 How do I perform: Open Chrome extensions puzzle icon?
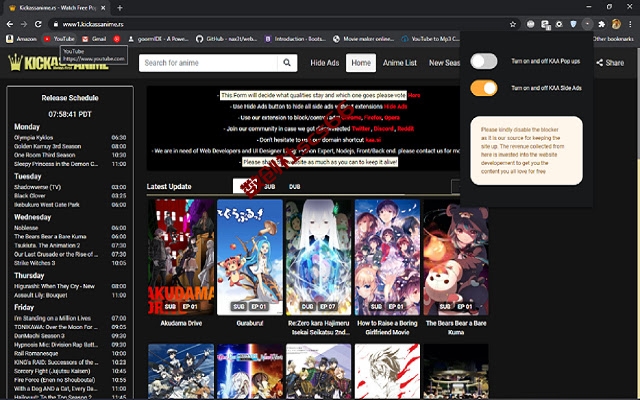click(x=601, y=24)
